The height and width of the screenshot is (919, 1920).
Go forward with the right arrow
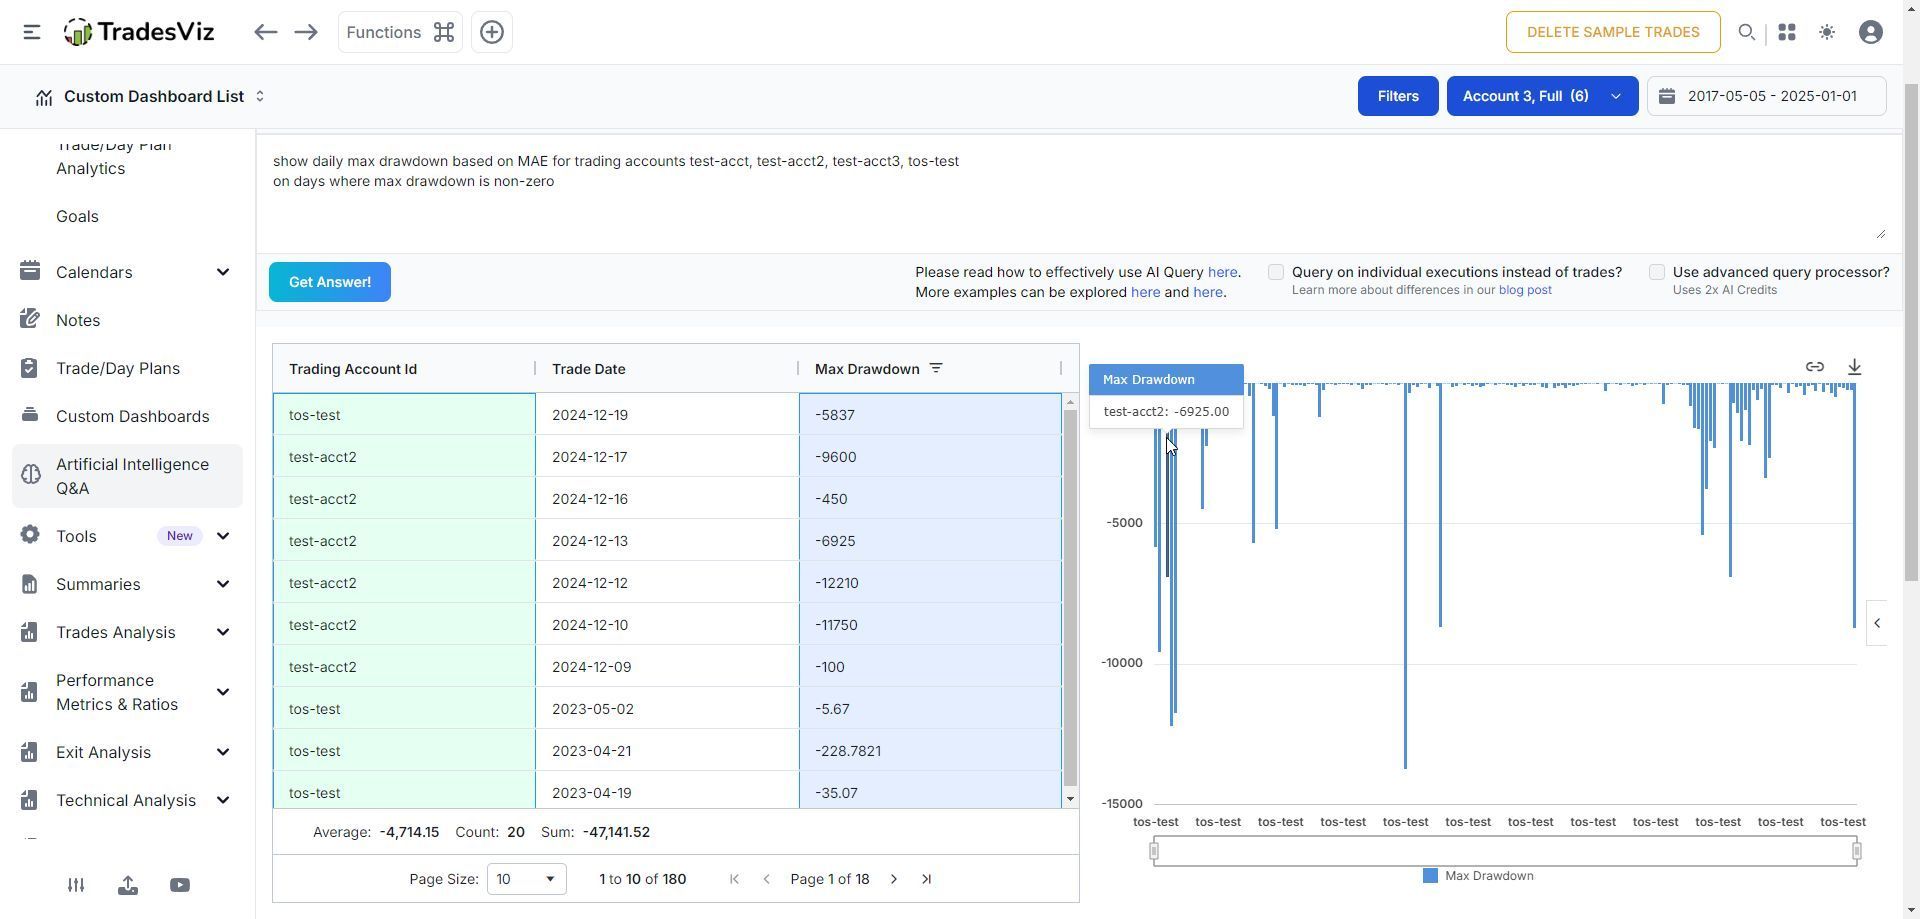pos(306,32)
